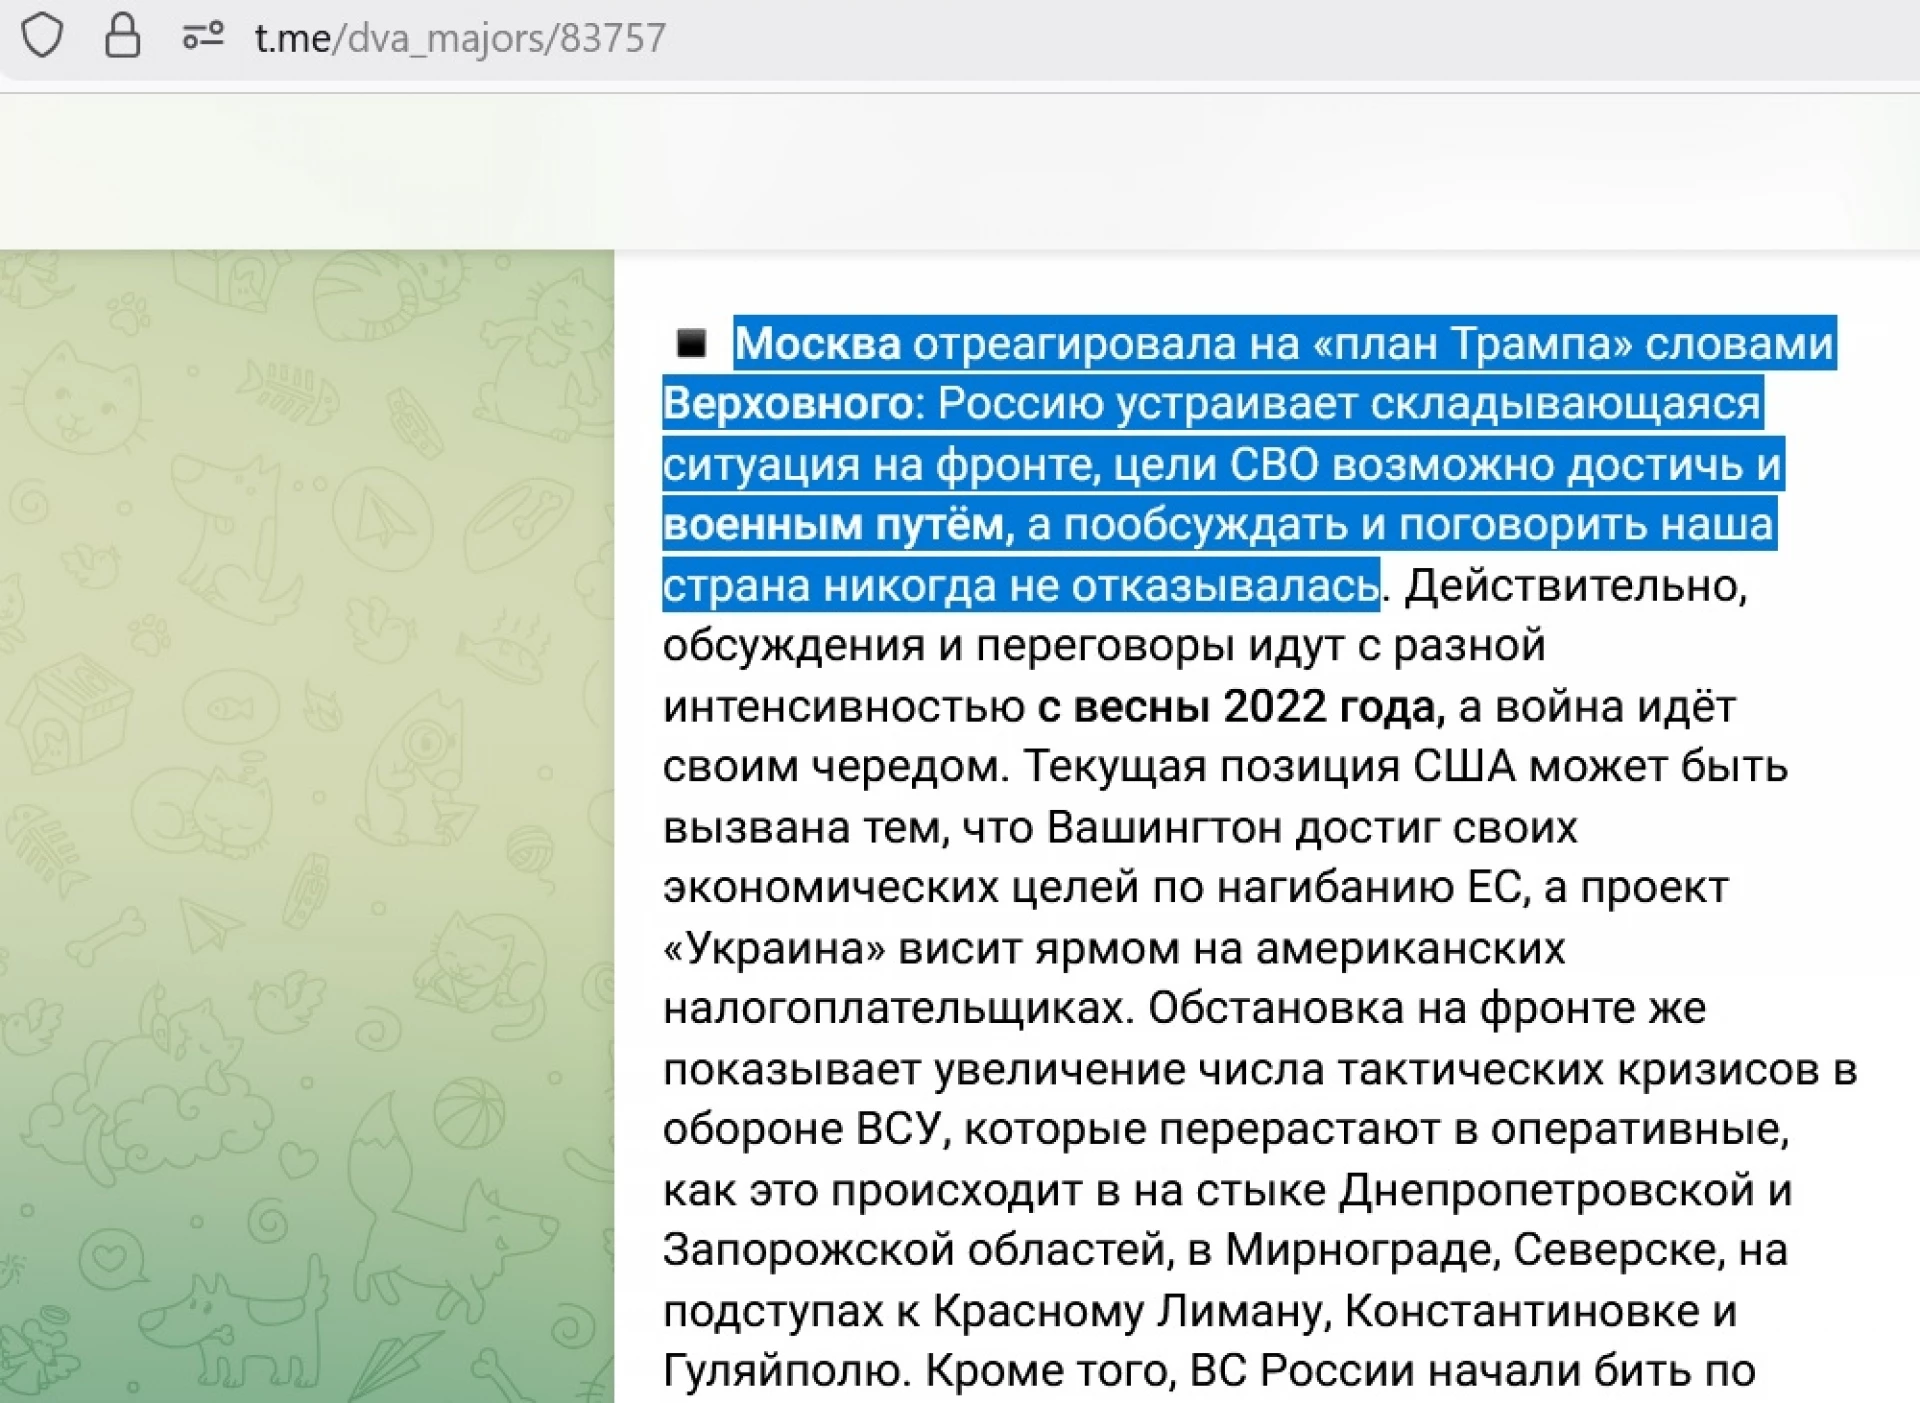Click the blank white header strip
Viewport: 1920px width, 1403px height.
coord(960,170)
